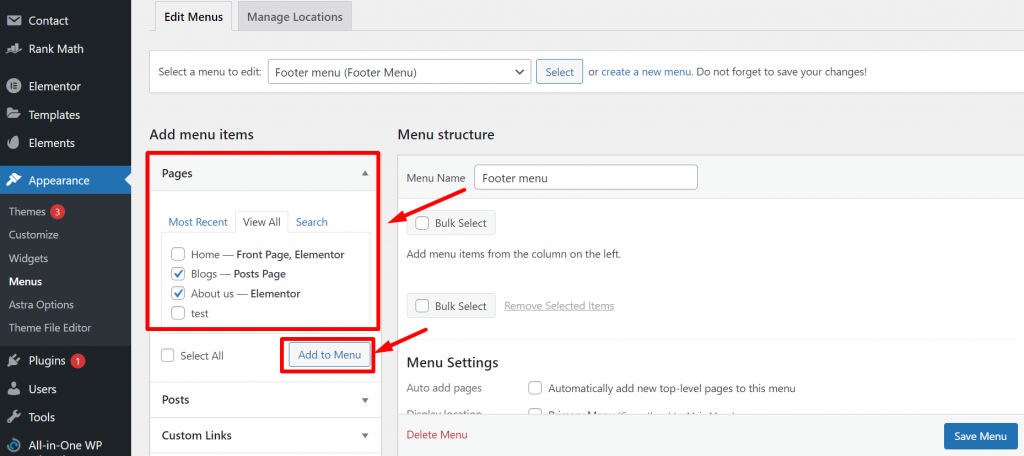The height and width of the screenshot is (456, 1024).
Task: Check the Home Front Page checkbox
Action: tap(178, 254)
